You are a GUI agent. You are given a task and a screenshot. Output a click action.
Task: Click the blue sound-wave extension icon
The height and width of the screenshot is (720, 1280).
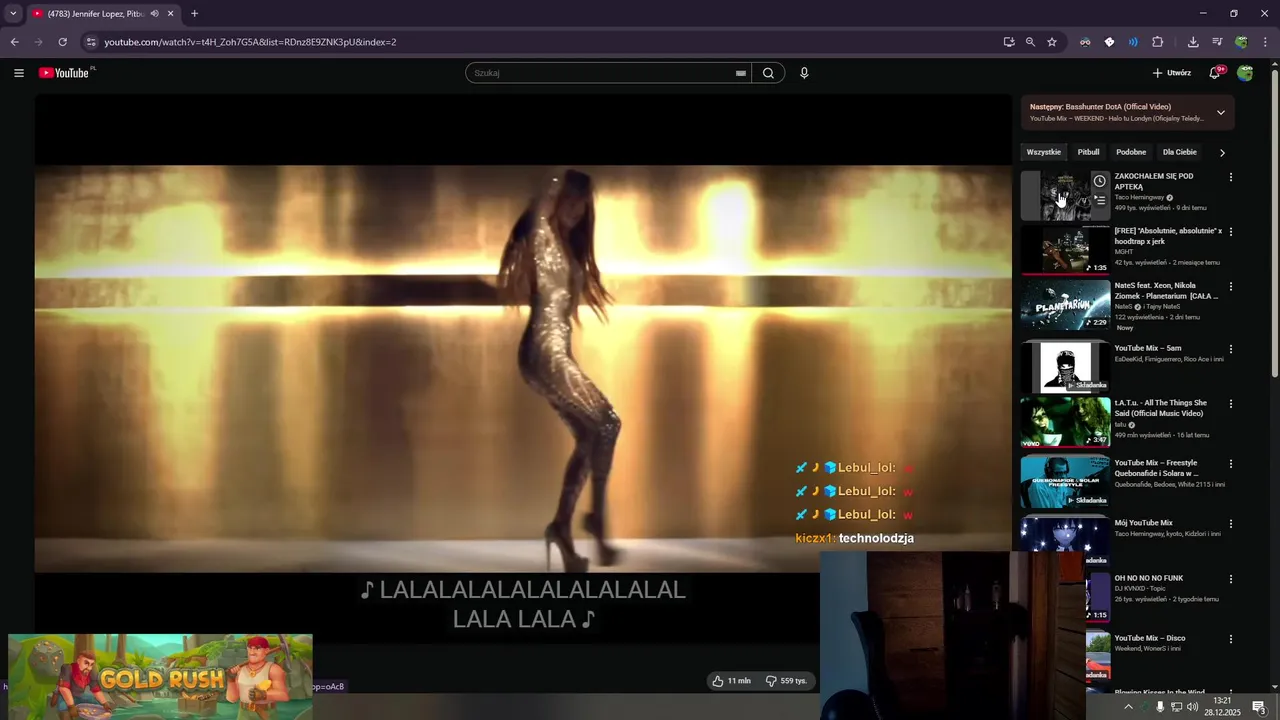(x=1133, y=42)
